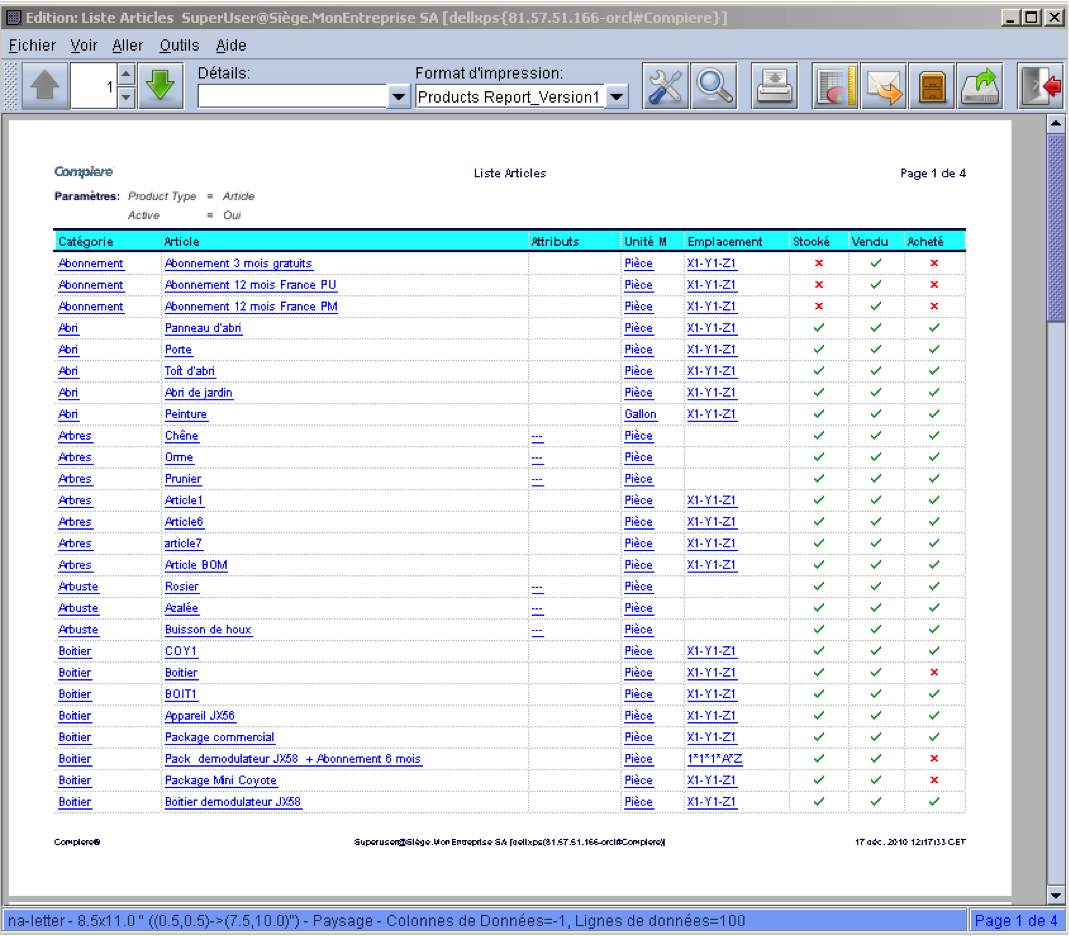Open article Abonnement 3 mois gratuits

[238, 264]
